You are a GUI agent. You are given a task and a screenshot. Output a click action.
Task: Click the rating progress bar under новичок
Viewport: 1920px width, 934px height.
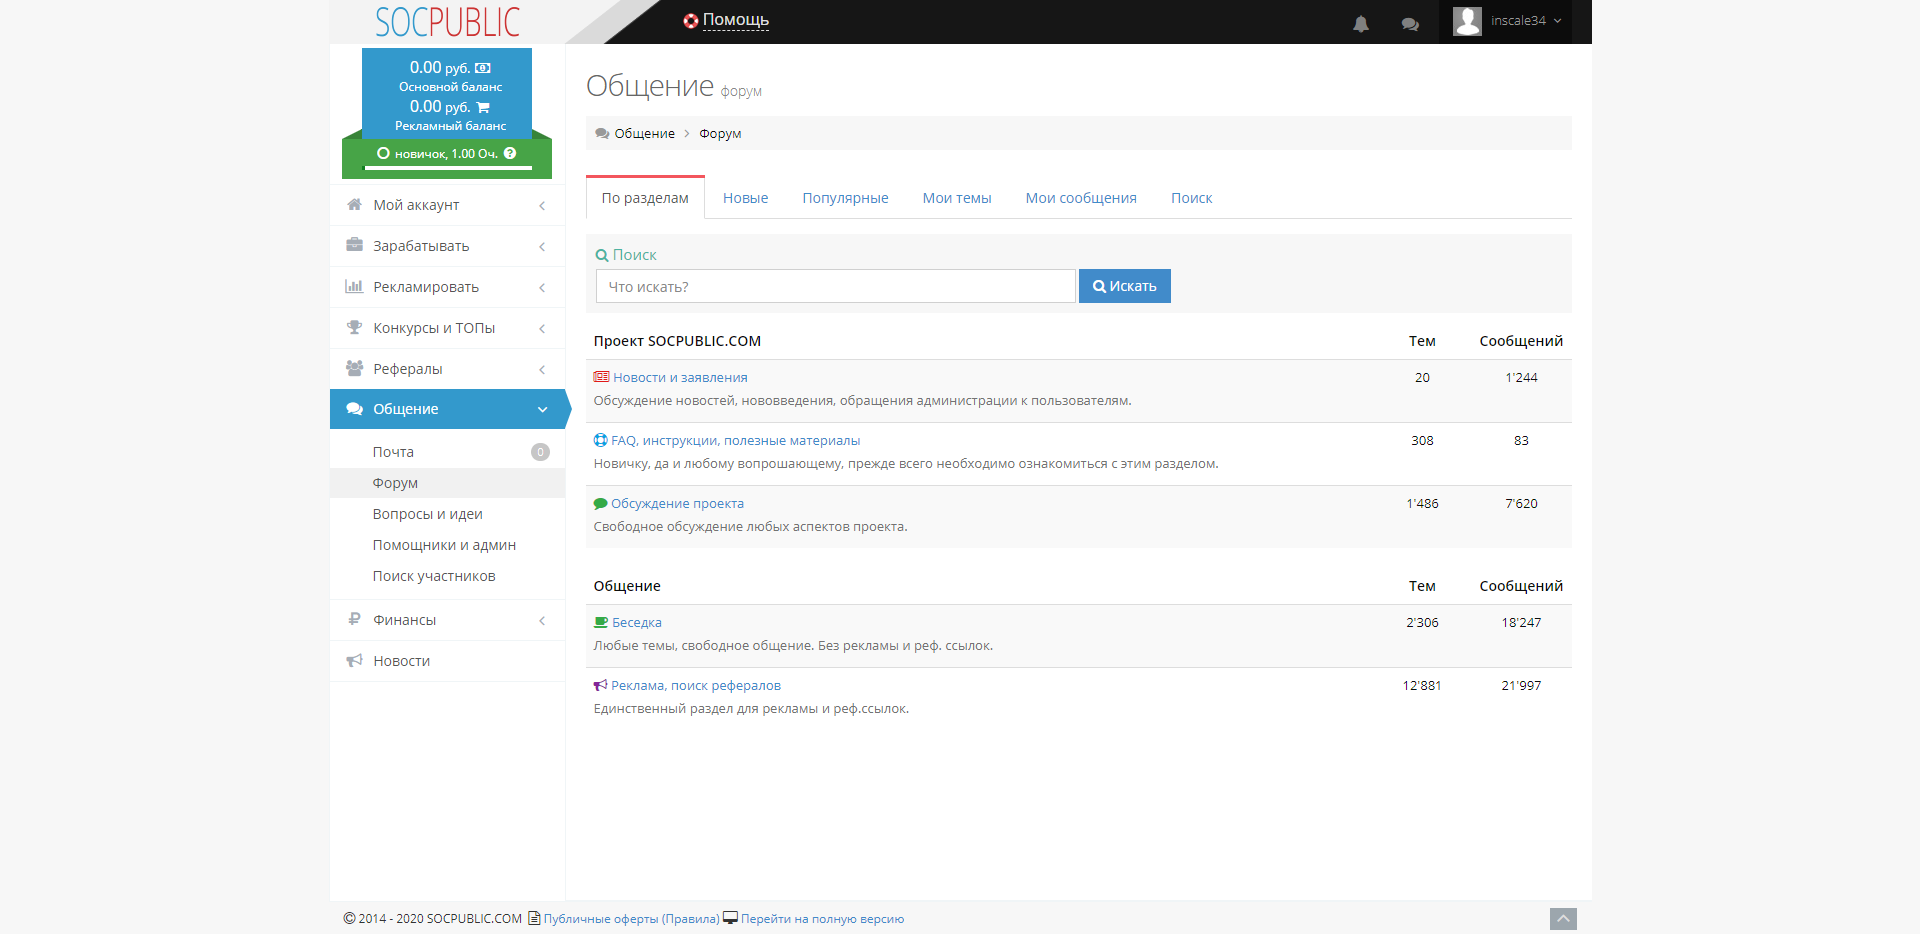[x=447, y=168]
